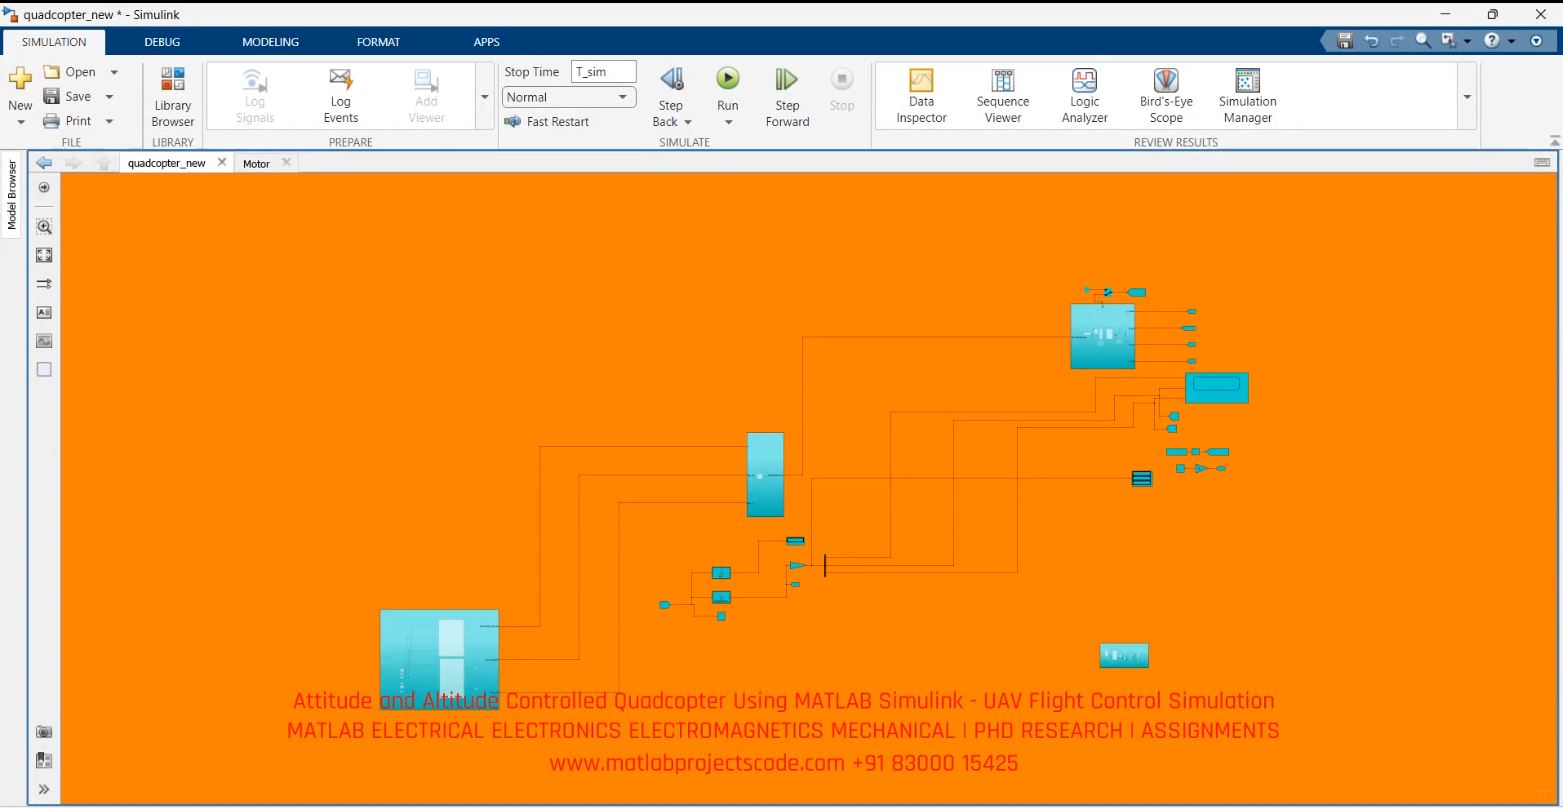Click the Area box tool in palette
The image size is (1563, 808).
point(44,369)
